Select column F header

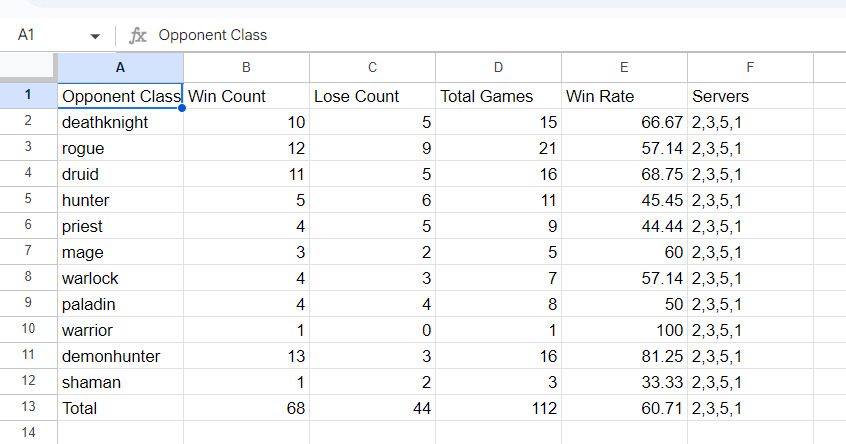[751, 67]
